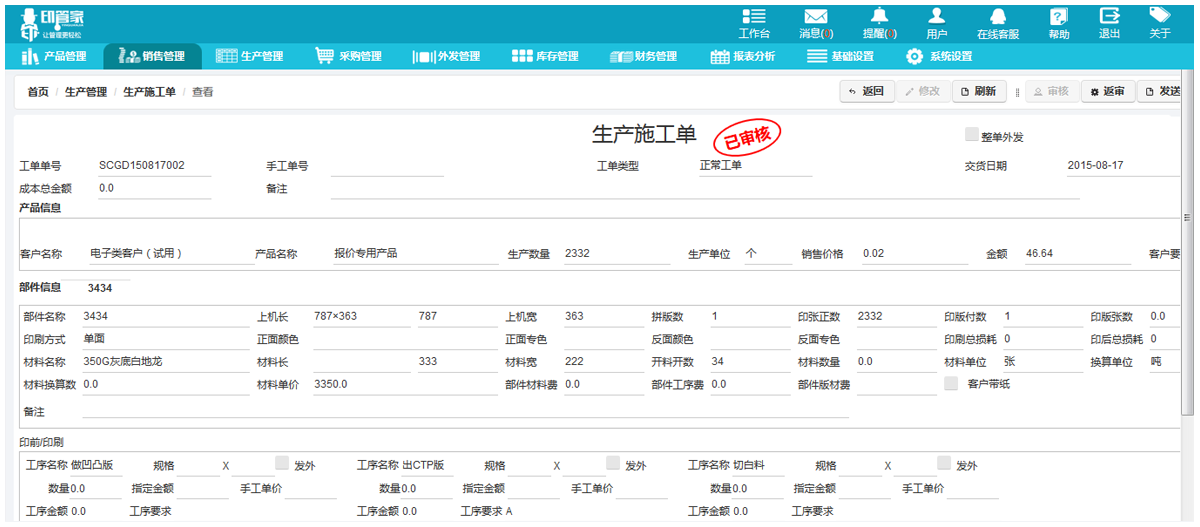Open the 工作台 workbench icon
This screenshot has width=1200, height=527.
point(754,16)
